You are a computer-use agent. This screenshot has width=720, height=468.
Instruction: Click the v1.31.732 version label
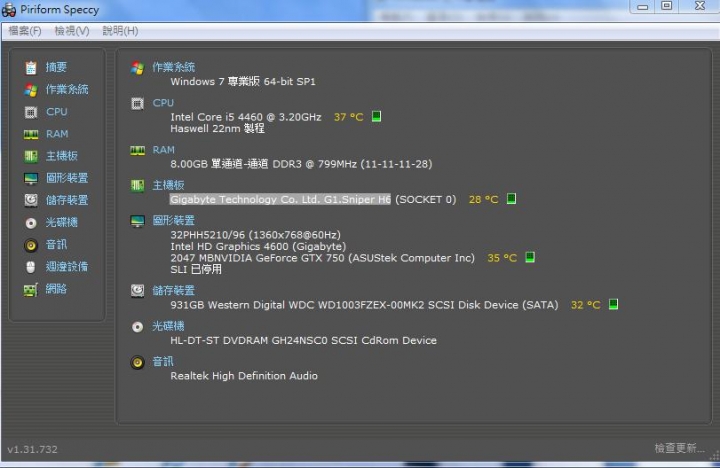pyautogui.click(x=33, y=449)
